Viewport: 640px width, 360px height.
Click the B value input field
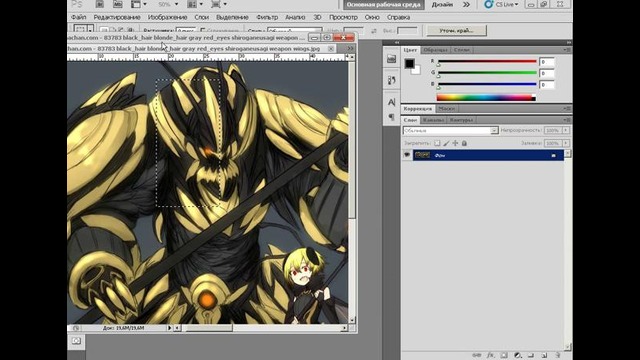coord(547,85)
